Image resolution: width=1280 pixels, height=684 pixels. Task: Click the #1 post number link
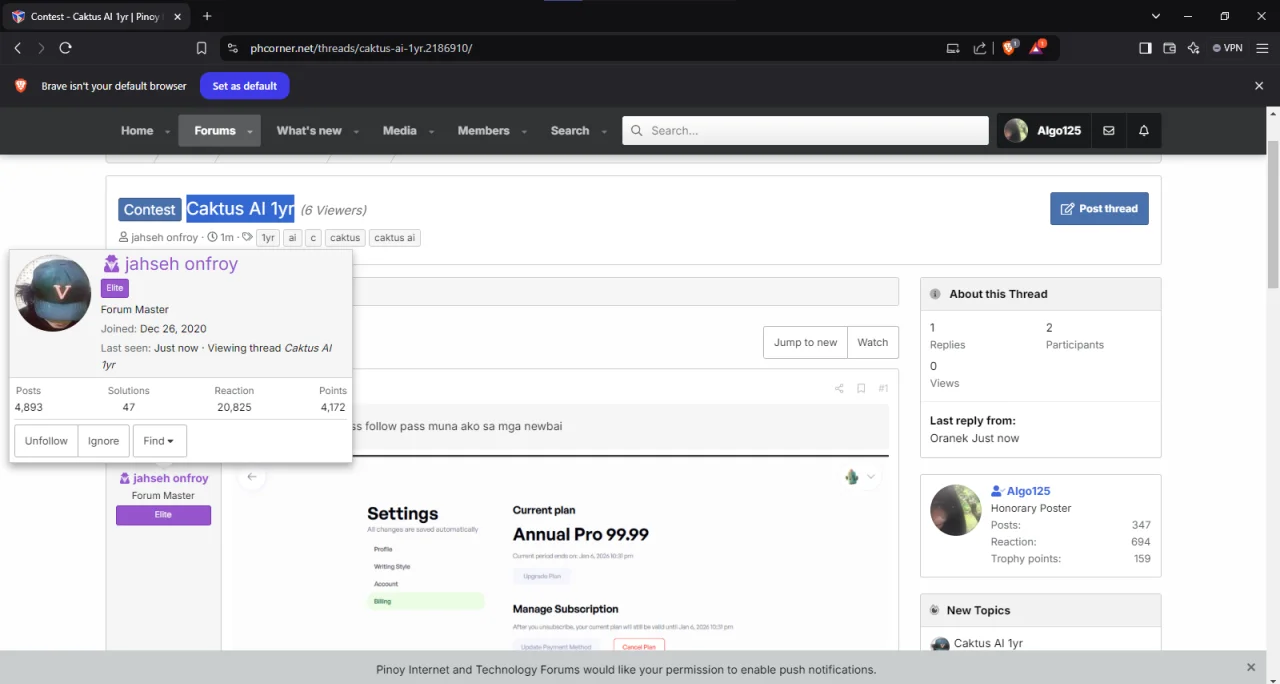(883, 388)
